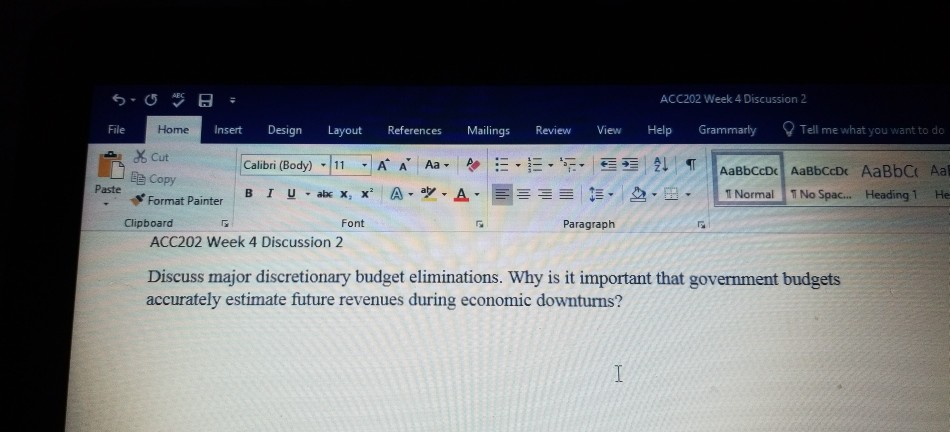Click Increase Indent icon
The image size is (950, 432).
pos(630,165)
